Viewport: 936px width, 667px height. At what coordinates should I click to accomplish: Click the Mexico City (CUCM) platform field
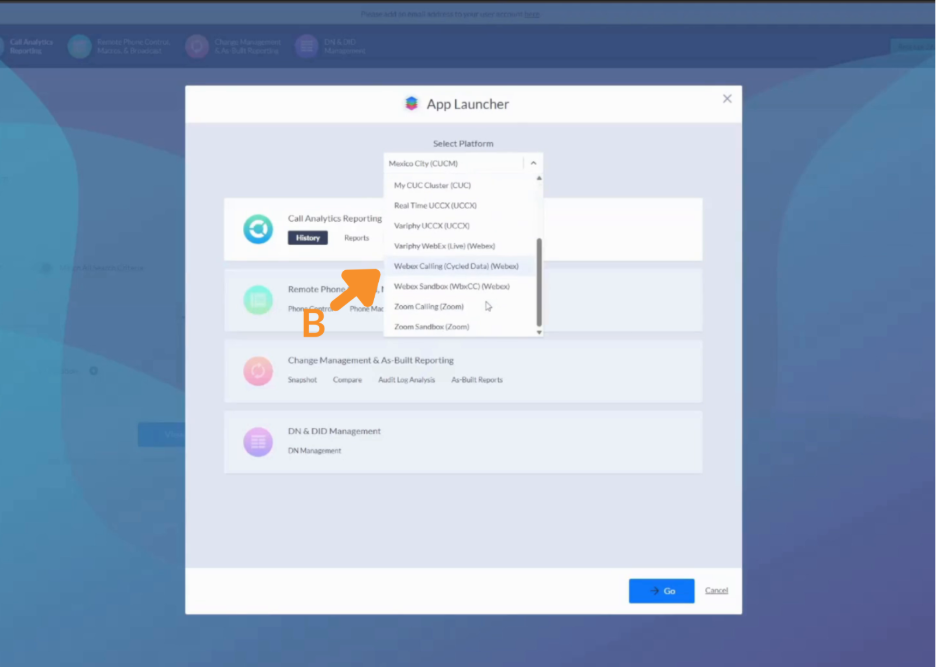pos(463,163)
